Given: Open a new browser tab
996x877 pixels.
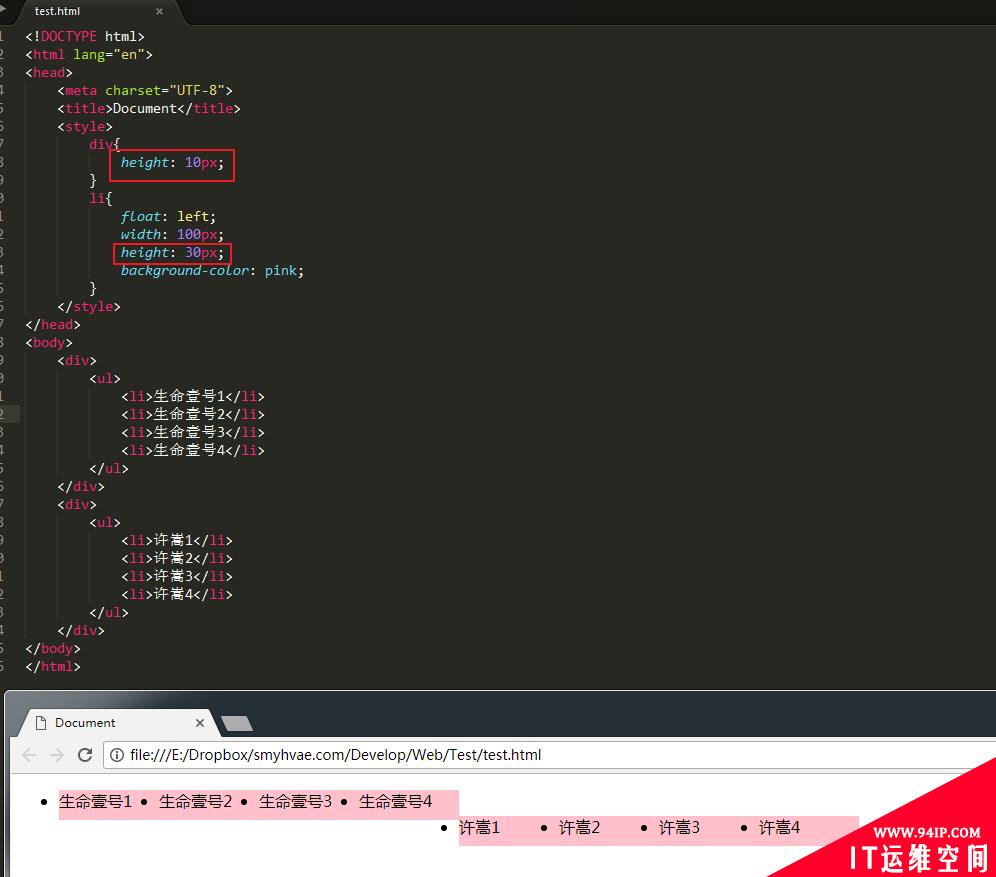Looking at the screenshot, I should pyautogui.click(x=237, y=723).
